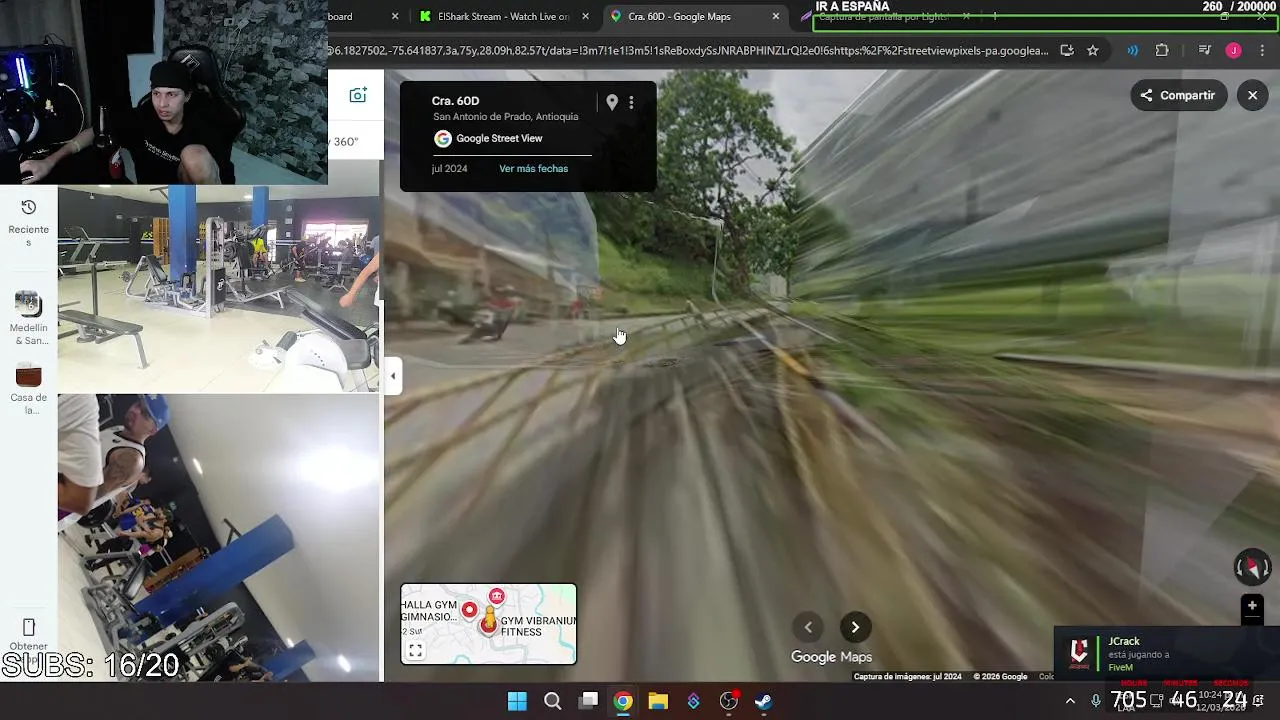
Task: Open the gym interior photo with blue columns
Action: pos(218,289)
